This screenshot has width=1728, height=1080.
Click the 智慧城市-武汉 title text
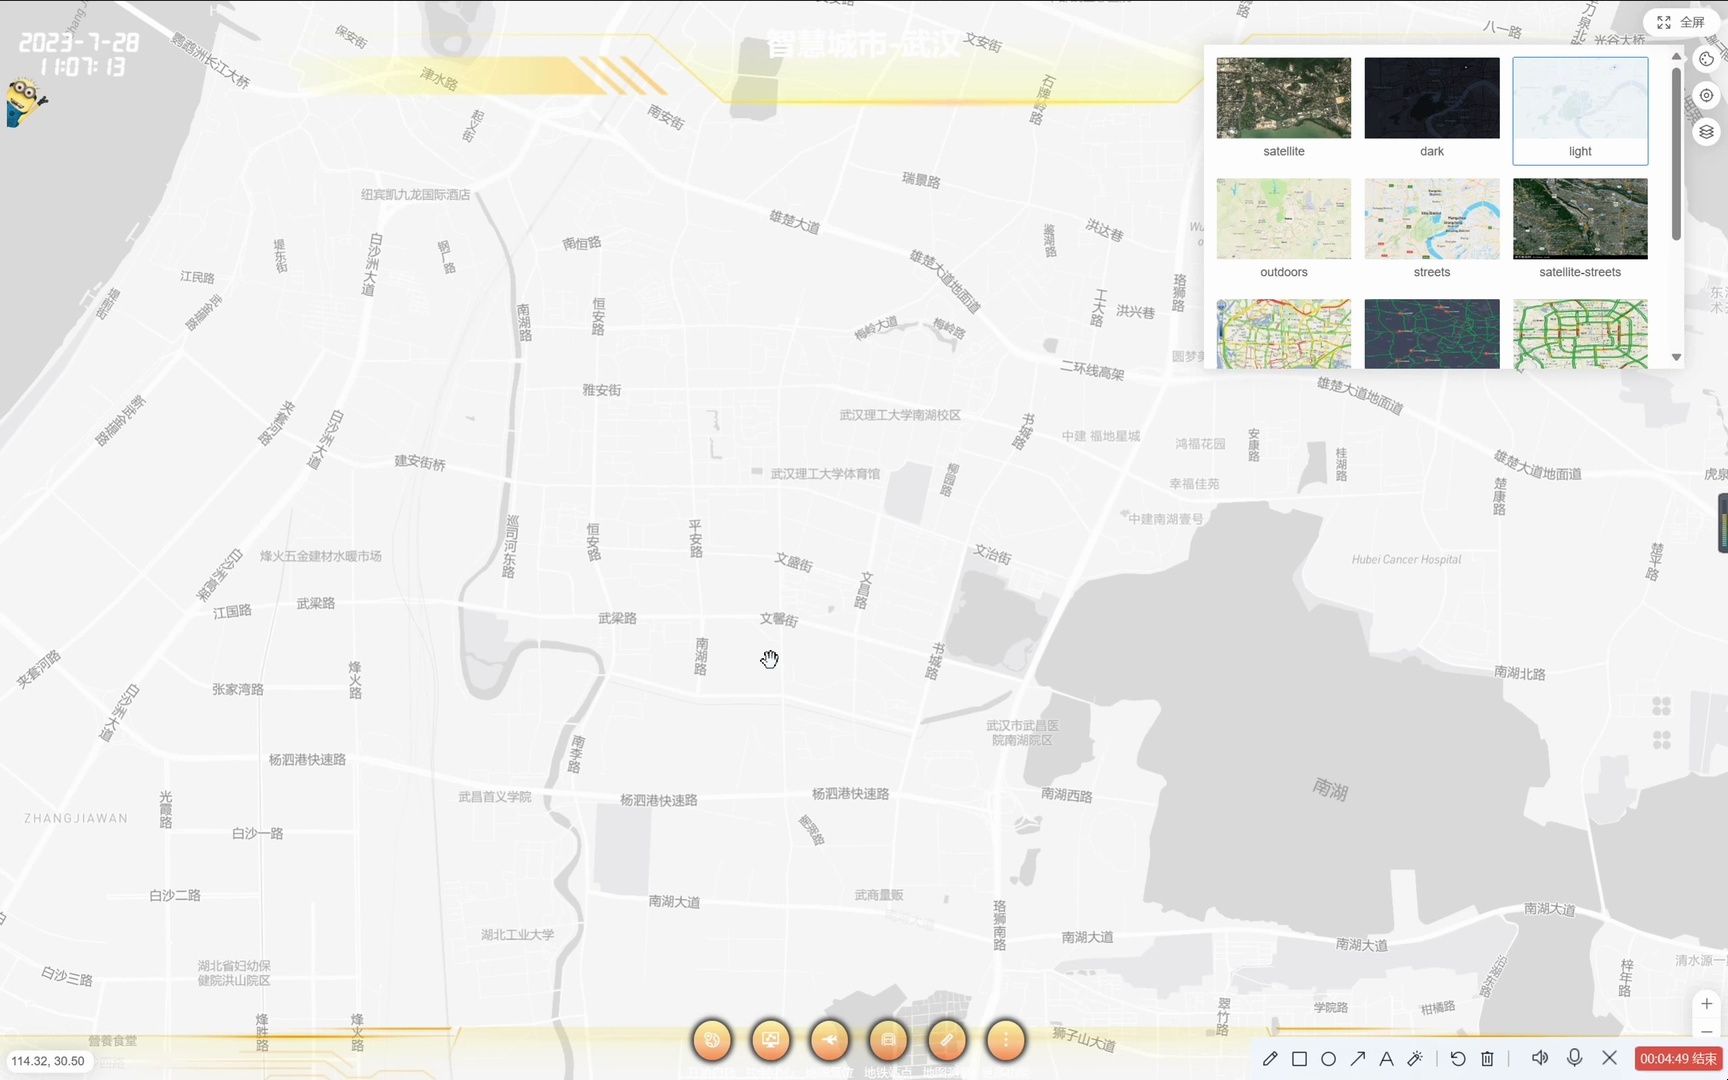click(863, 45)
